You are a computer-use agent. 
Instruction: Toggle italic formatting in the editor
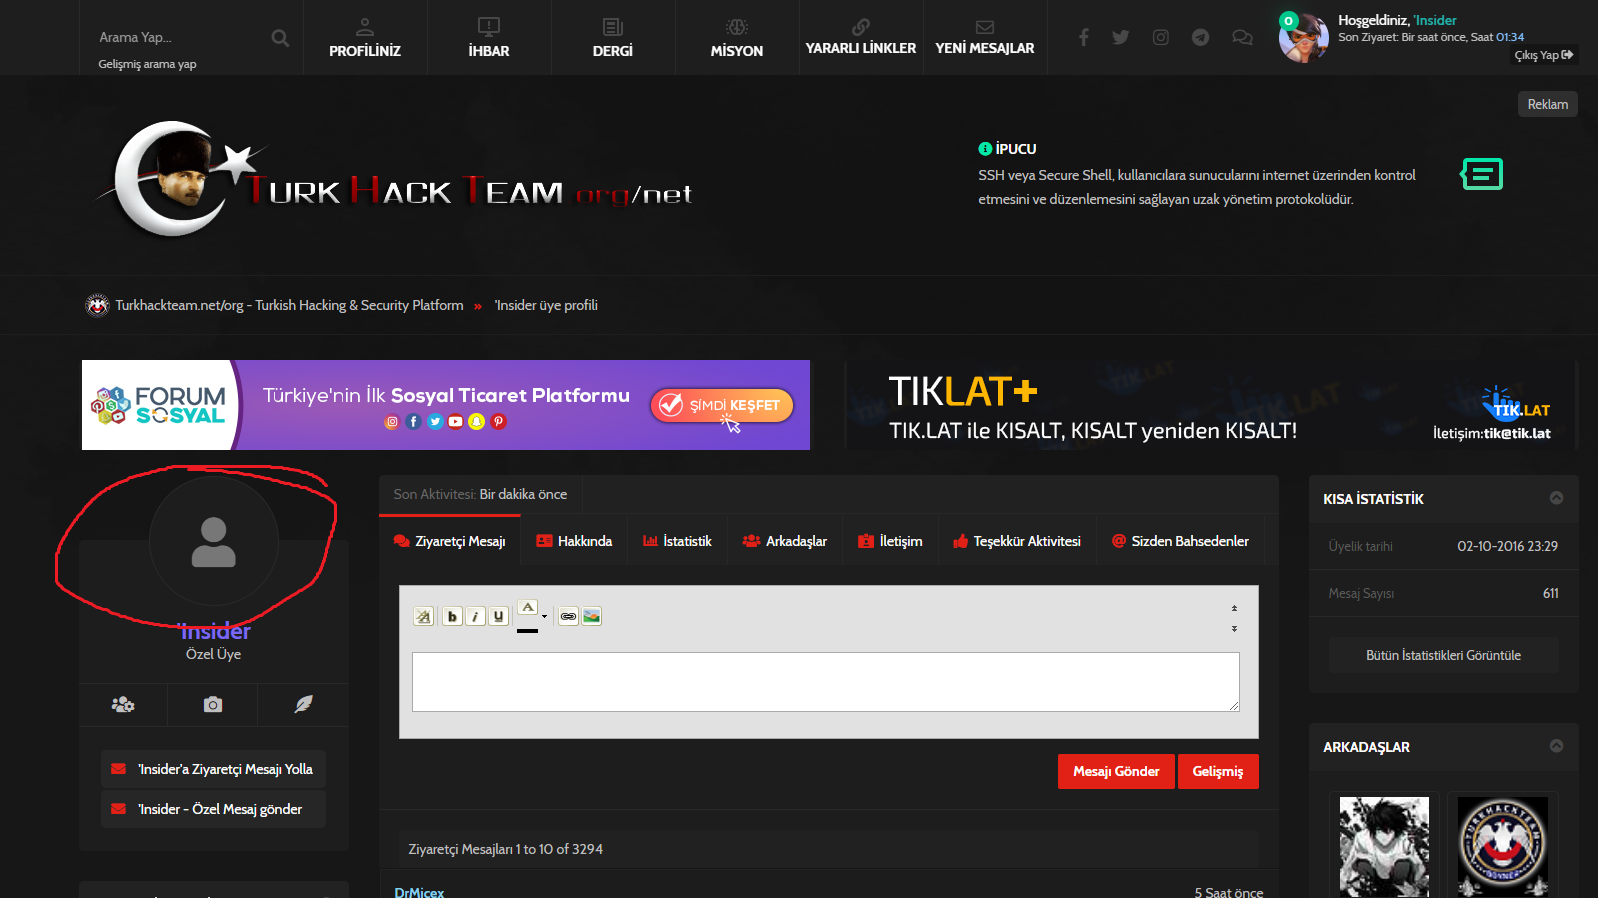475,616
